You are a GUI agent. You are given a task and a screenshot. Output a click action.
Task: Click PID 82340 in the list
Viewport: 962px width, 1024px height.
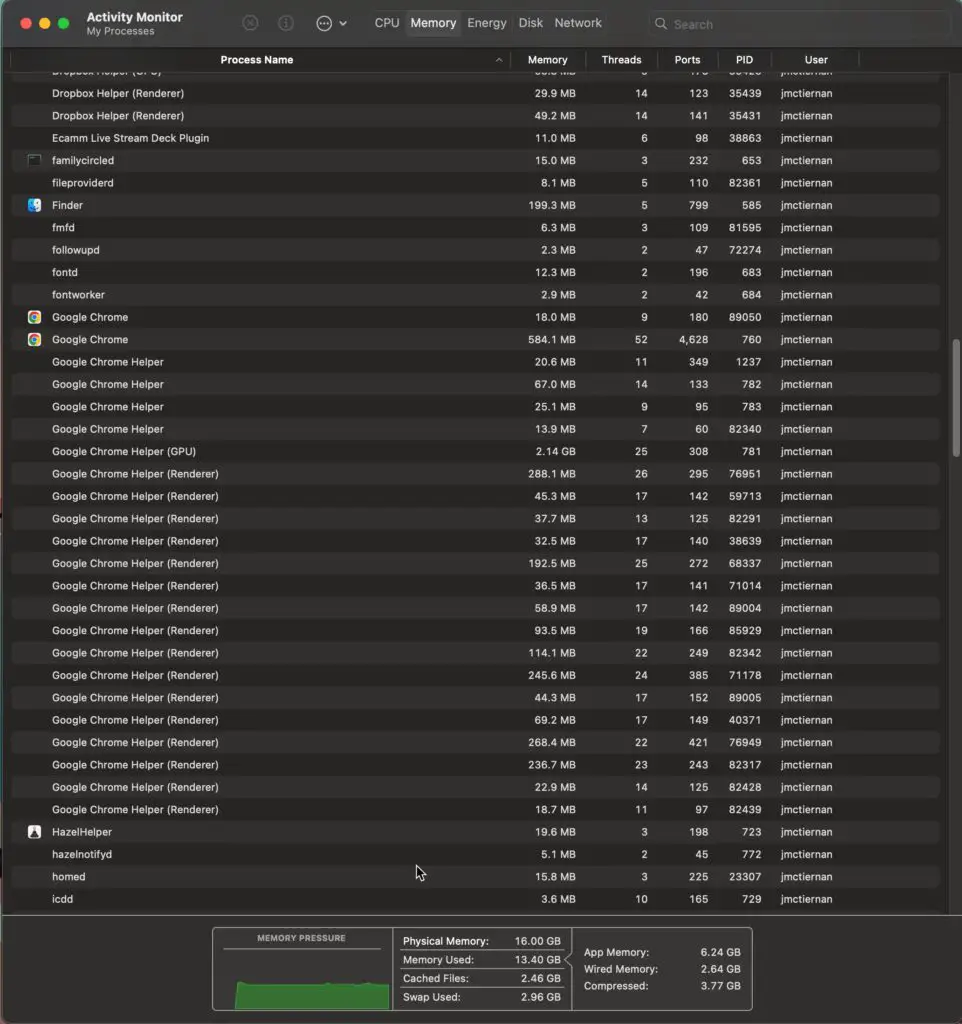point(745,429)
